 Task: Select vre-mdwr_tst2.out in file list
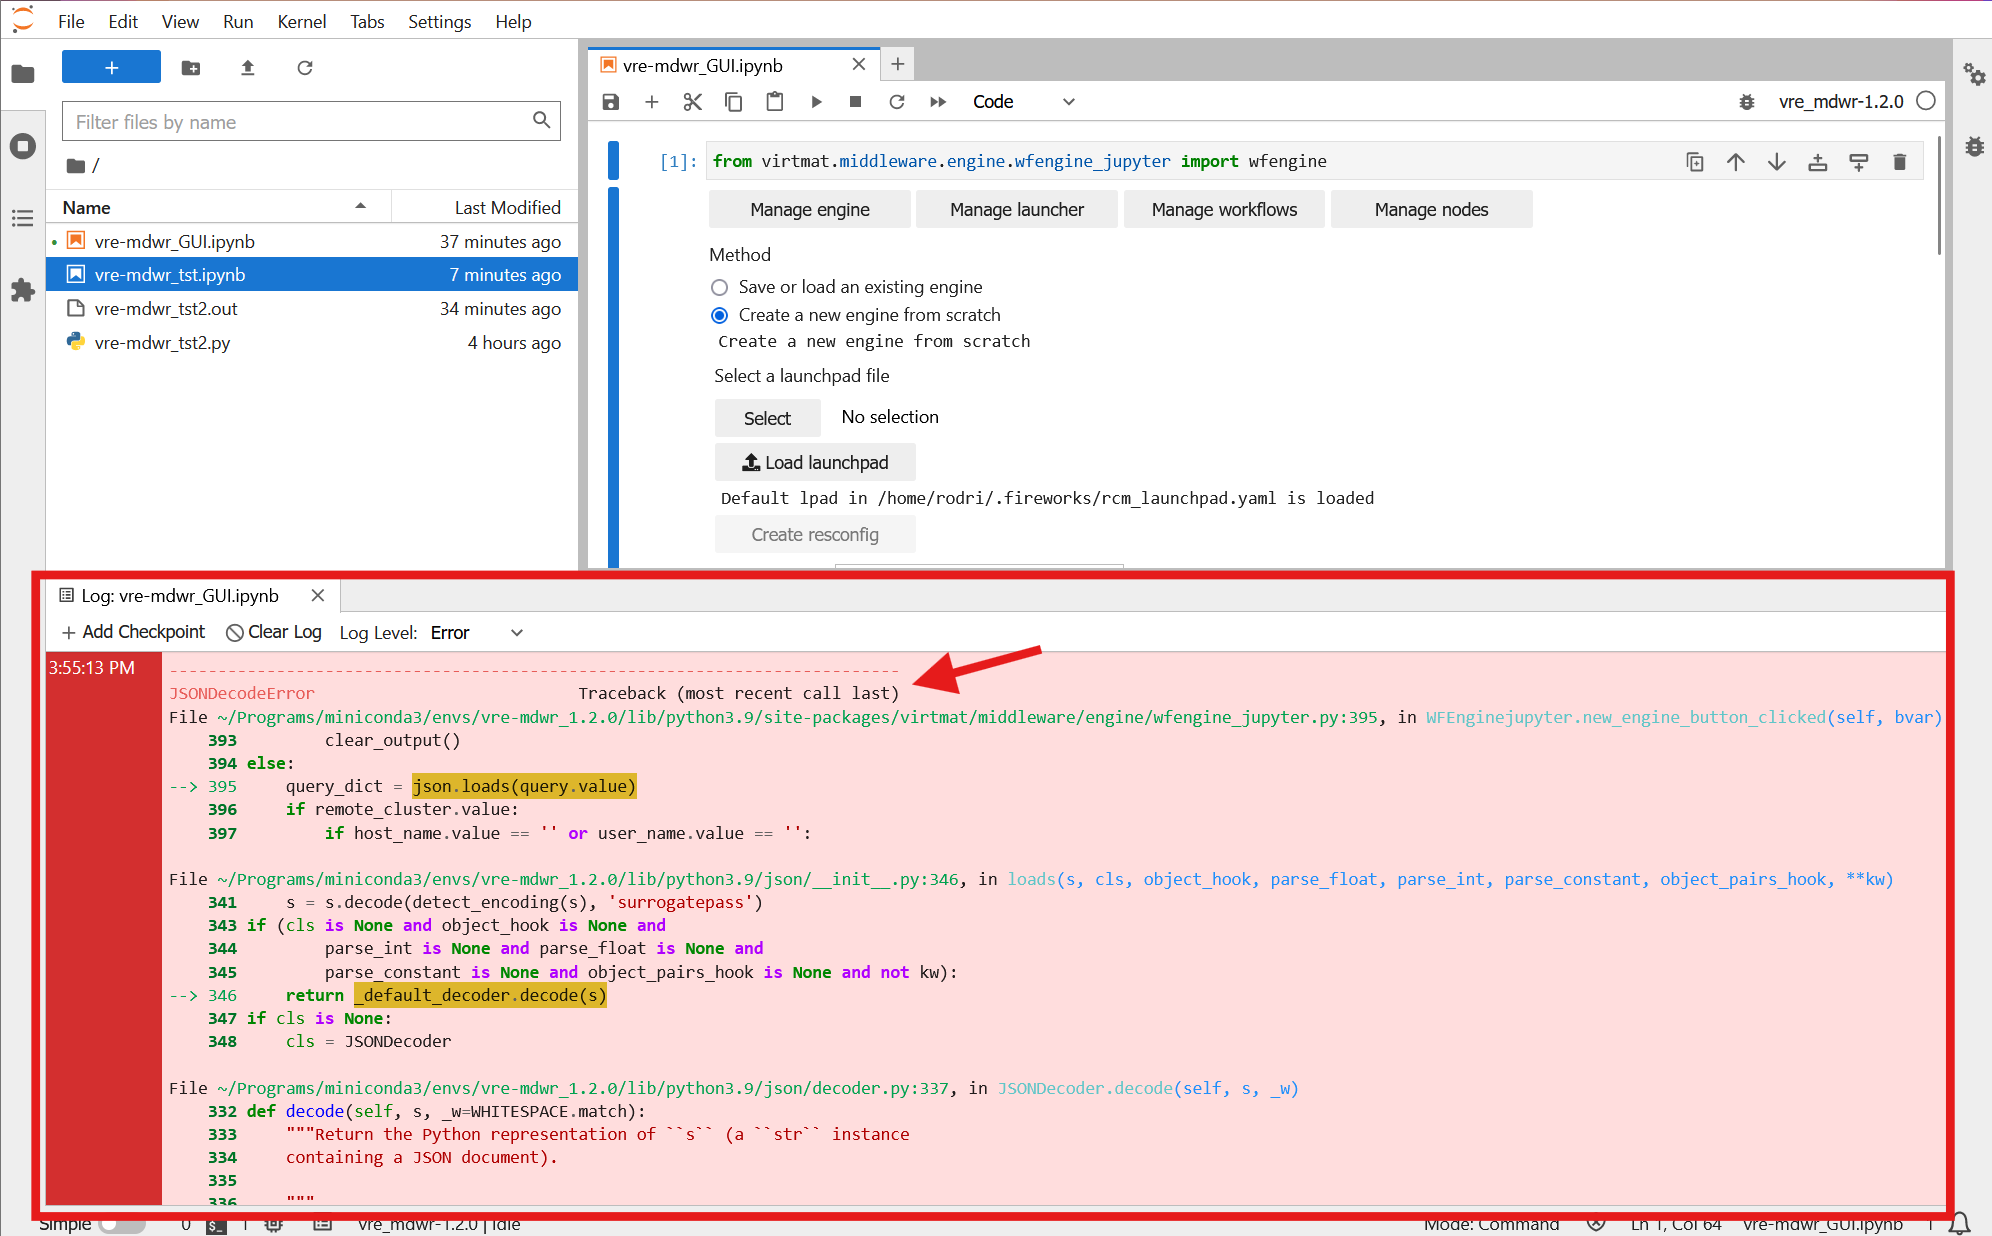[x=312, y=309]
